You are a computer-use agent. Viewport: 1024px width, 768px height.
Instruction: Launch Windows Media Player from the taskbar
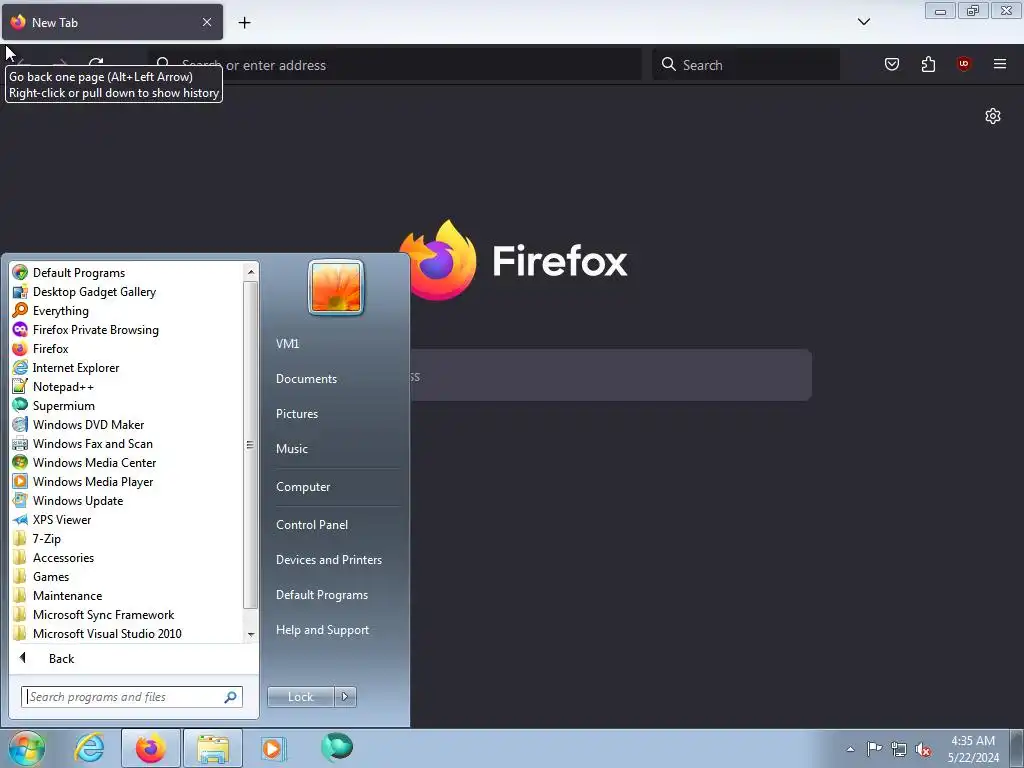coord(274,748)
